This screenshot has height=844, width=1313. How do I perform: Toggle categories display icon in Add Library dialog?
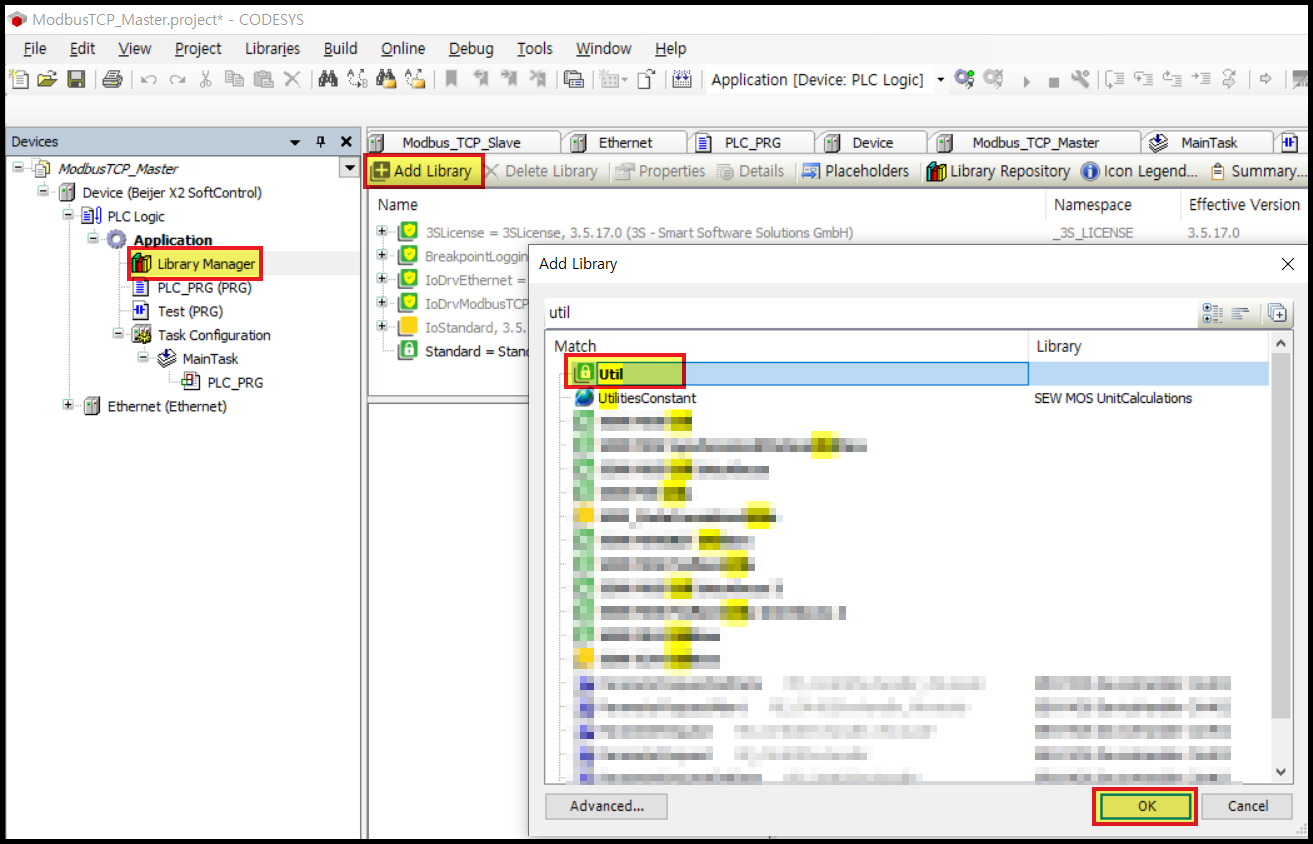(1212, 313)
